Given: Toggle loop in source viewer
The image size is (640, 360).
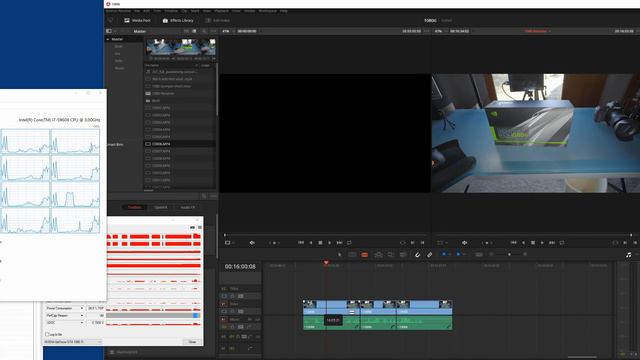Looking at the screenshot, I should tap(349, 242).
